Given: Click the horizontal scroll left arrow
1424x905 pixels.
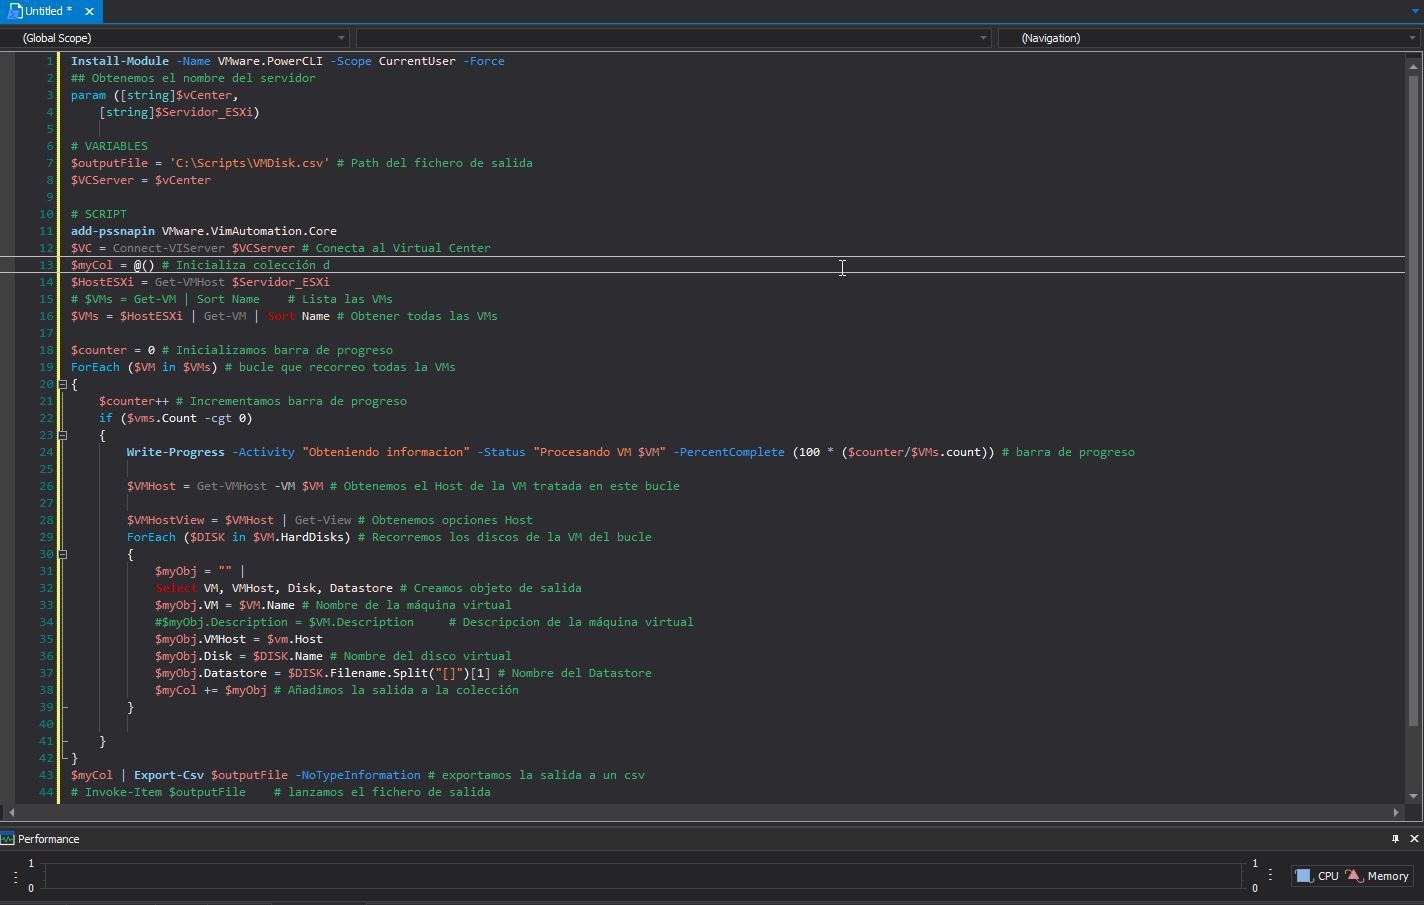Looking at the screenshot, I should click(x=11, y=812).
